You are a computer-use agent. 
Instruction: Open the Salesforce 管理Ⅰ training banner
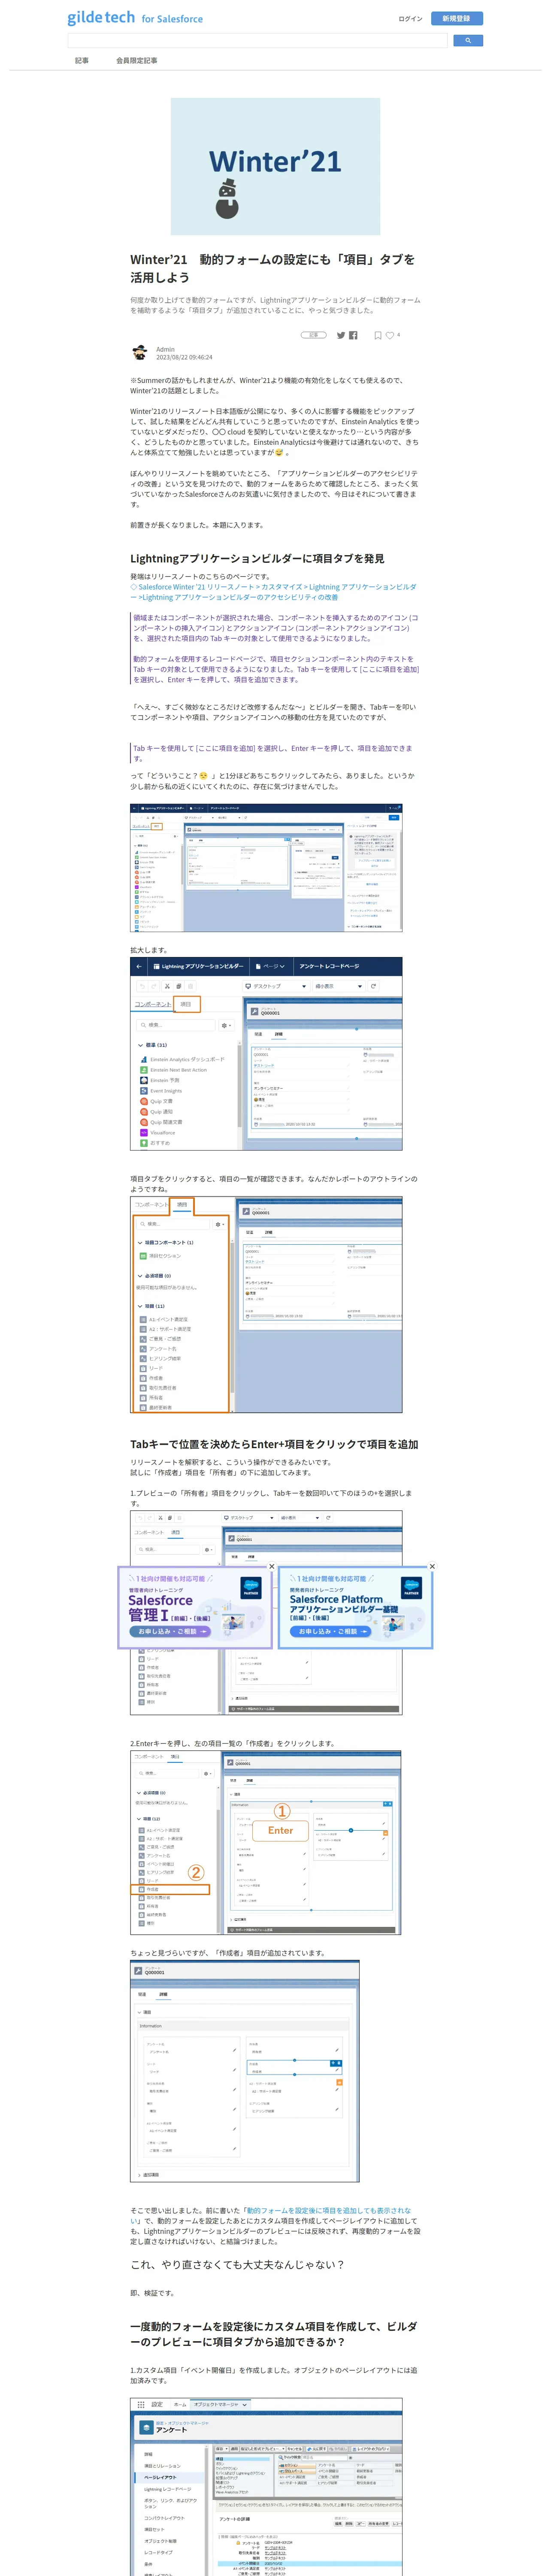(195, 1607)
